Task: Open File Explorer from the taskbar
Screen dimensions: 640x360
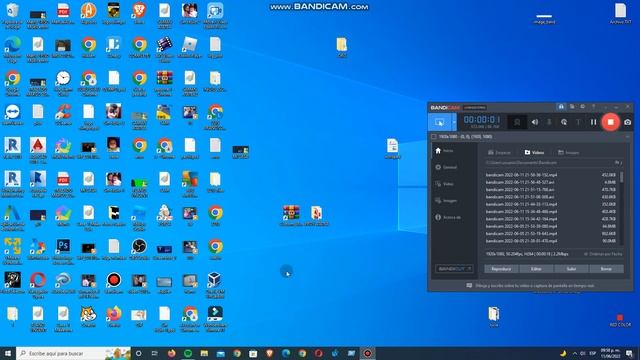Action: coord(204,353)
